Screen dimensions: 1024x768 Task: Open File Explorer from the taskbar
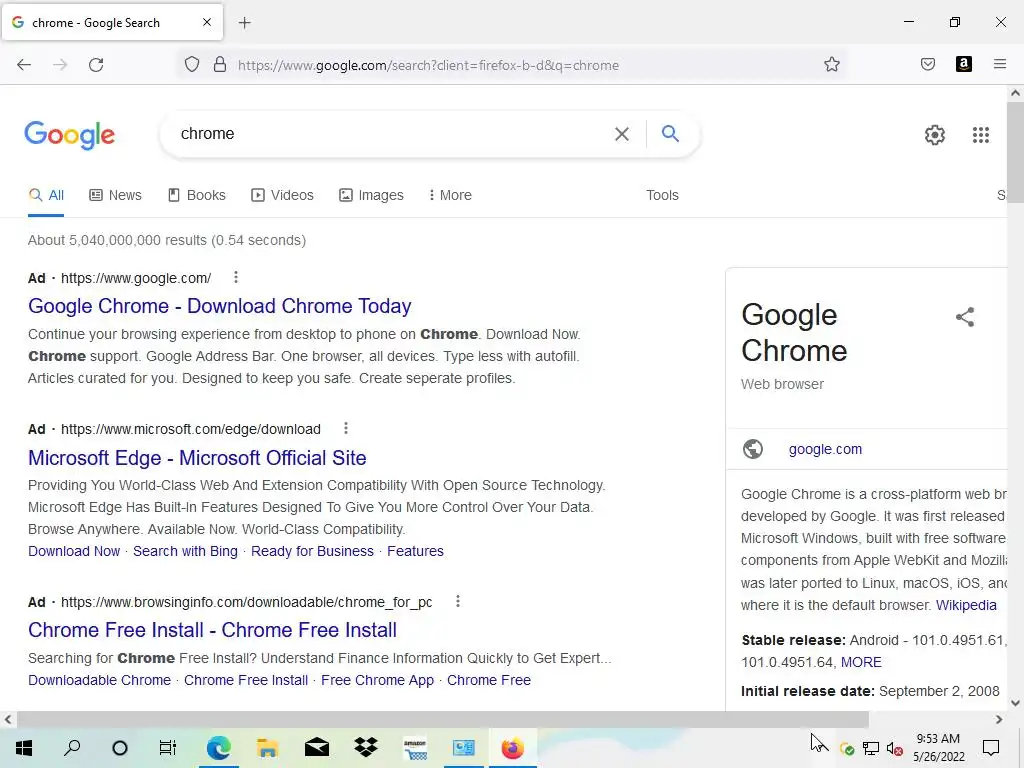(267, 748)
